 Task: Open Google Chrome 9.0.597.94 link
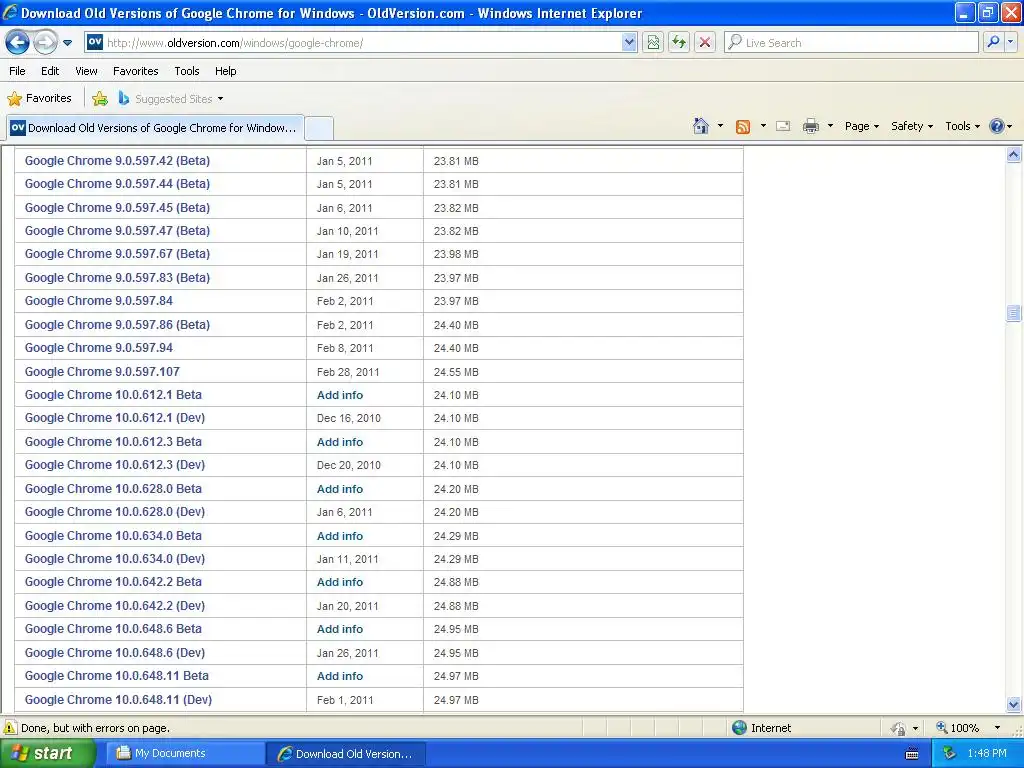(99, 348)
